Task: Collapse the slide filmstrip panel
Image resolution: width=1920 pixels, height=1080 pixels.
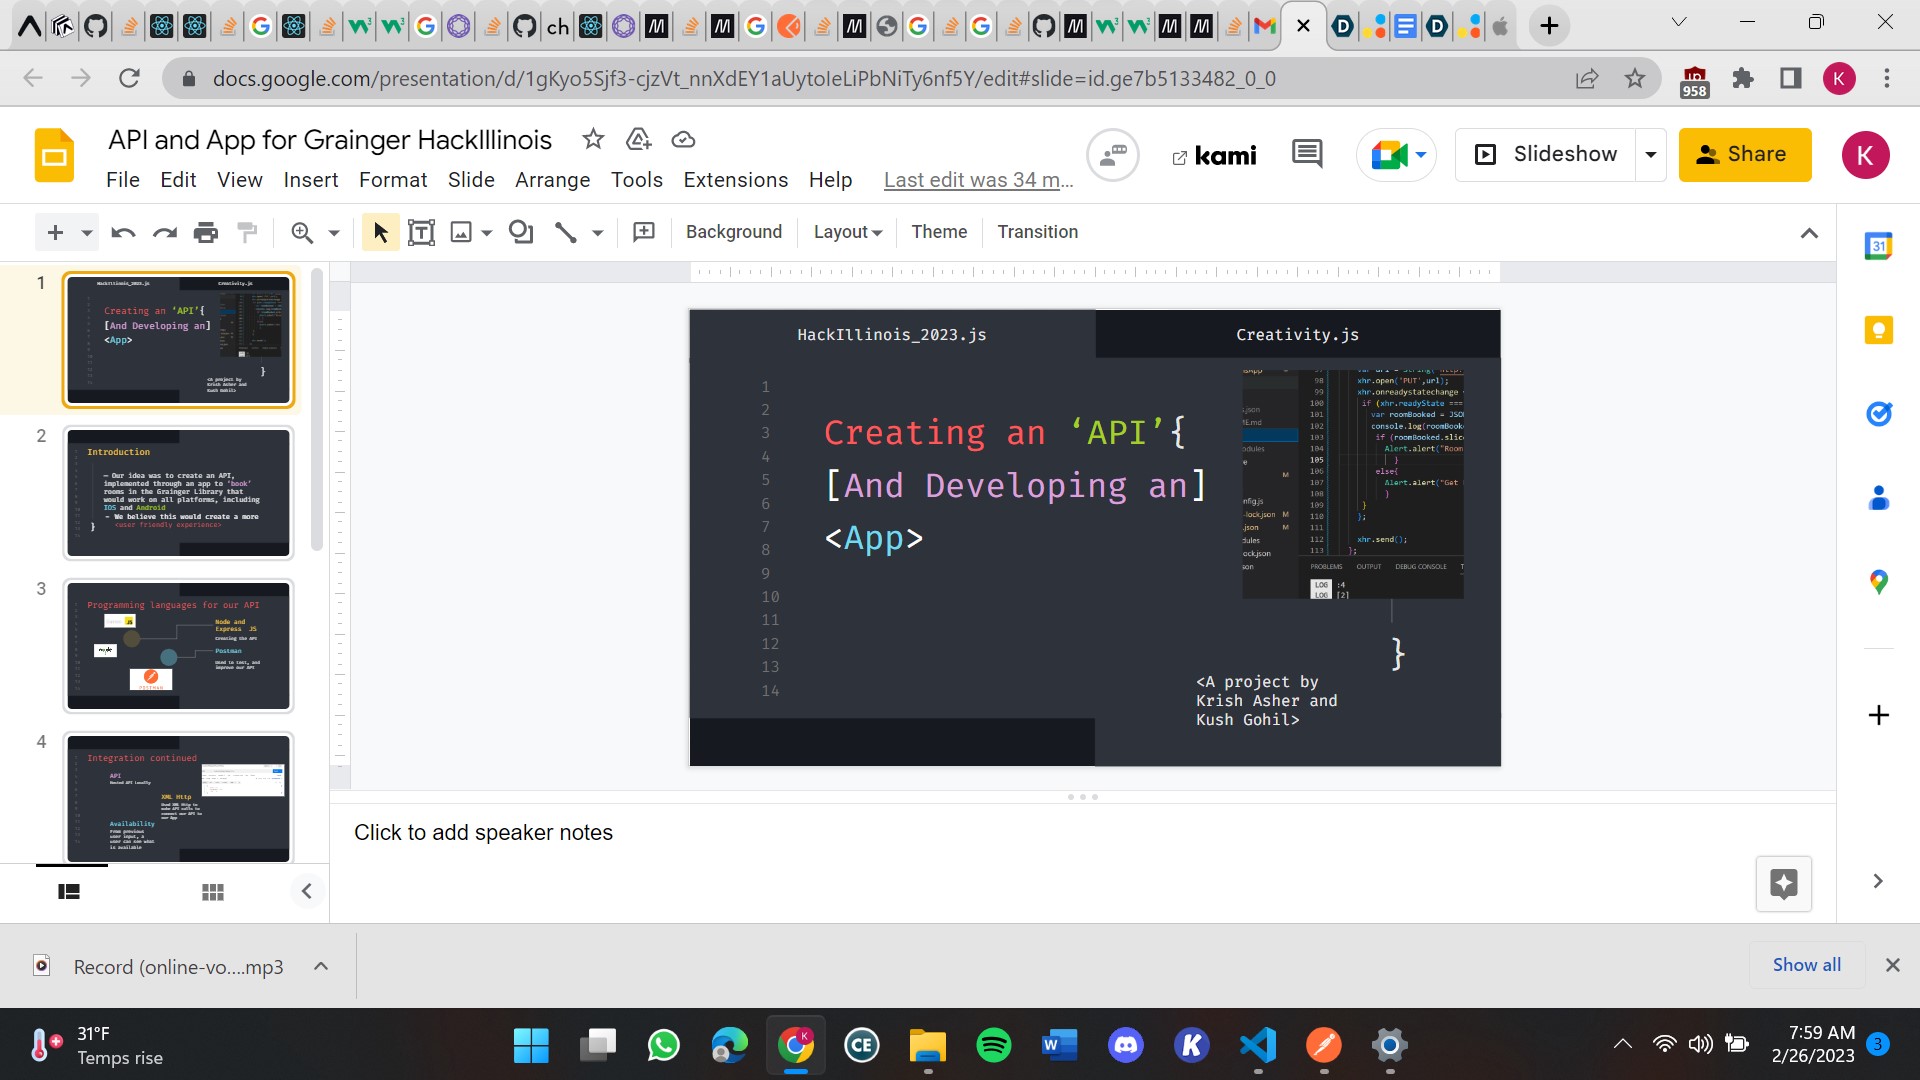Action: [307, 891]
